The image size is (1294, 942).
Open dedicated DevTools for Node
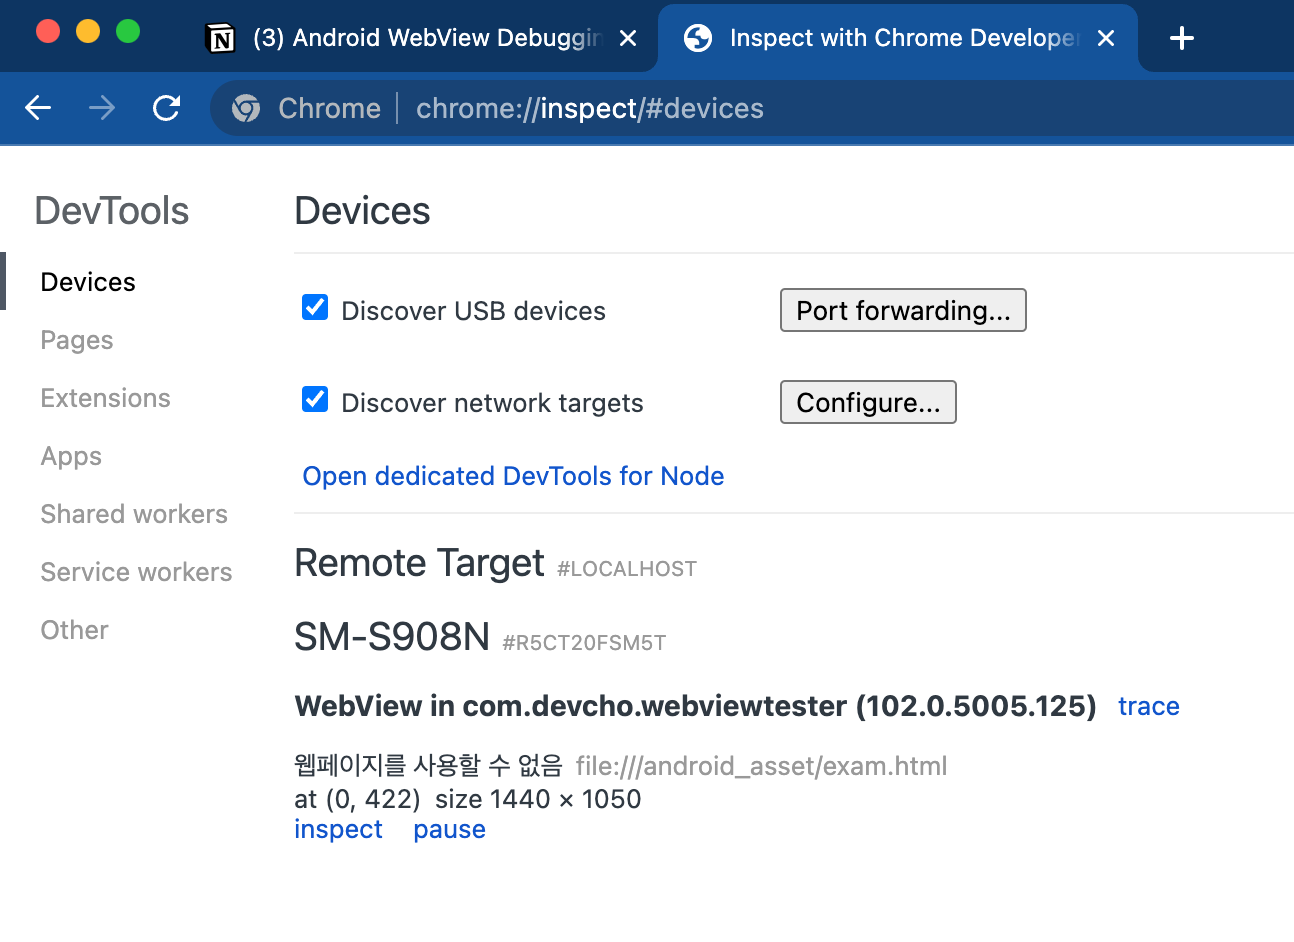point(513,476)
